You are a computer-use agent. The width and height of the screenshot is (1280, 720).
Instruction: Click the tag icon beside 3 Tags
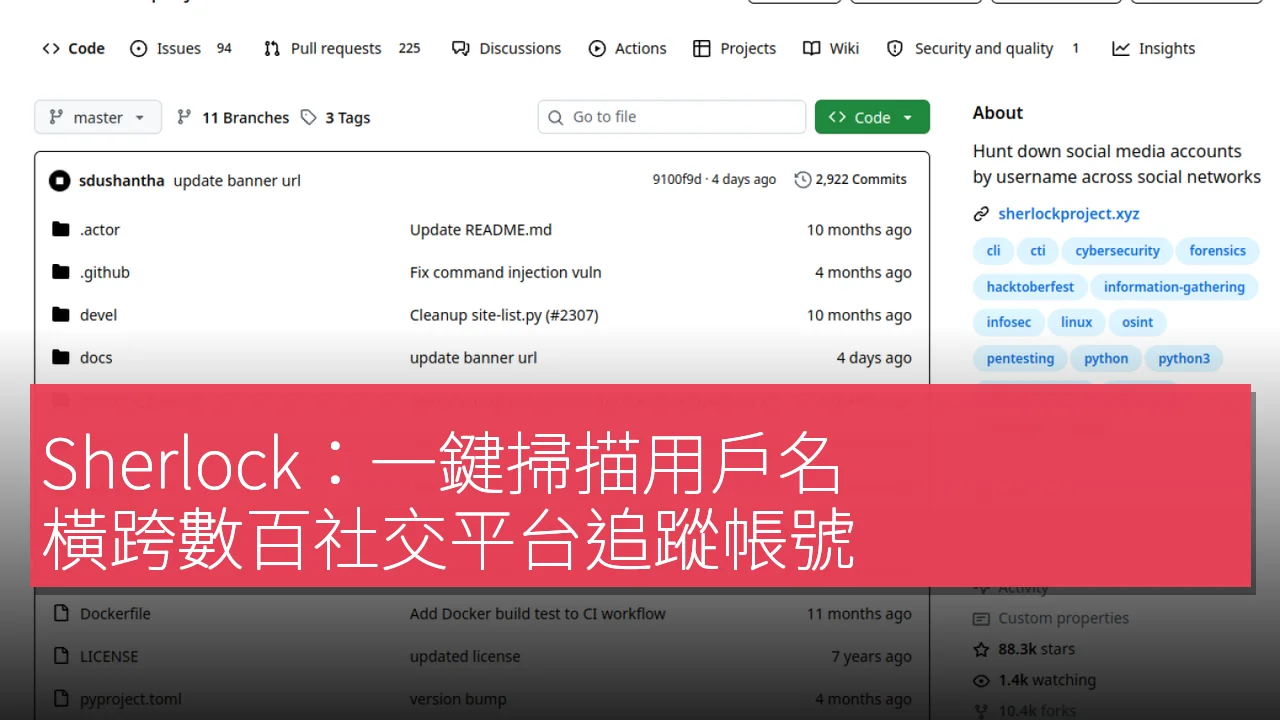click(x=309, y=117)
